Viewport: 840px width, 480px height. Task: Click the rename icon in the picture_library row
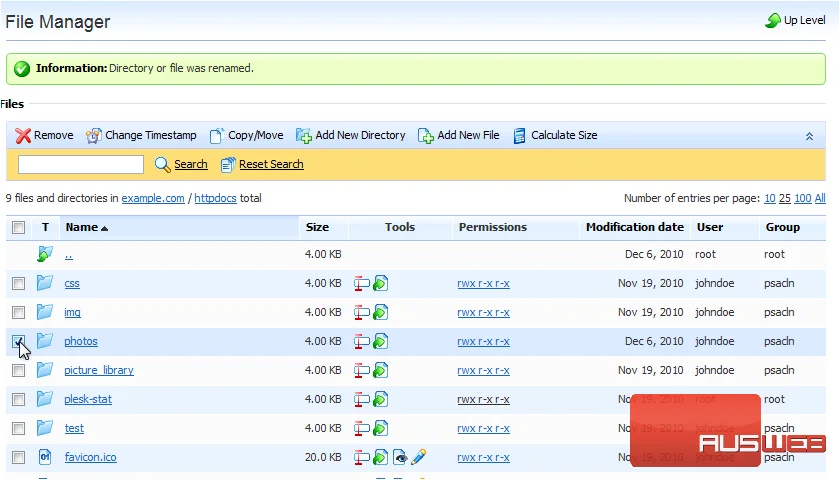pyautogui.click(x=362, y=370)
